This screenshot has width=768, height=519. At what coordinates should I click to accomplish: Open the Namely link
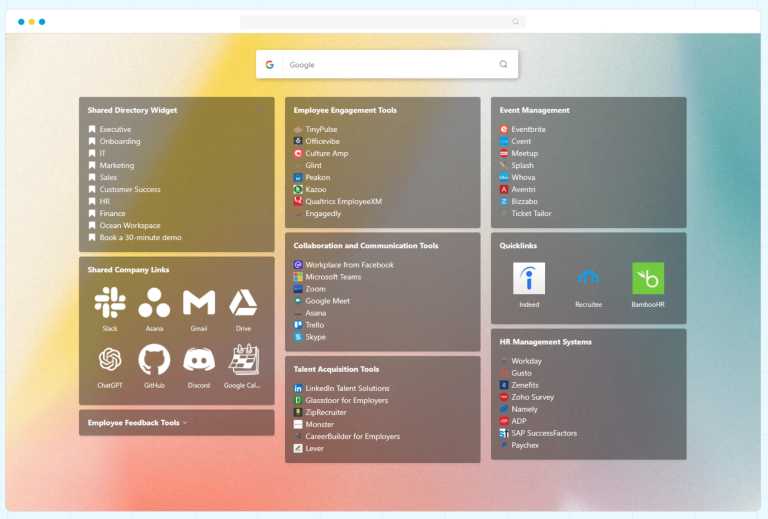pos(525,409)
